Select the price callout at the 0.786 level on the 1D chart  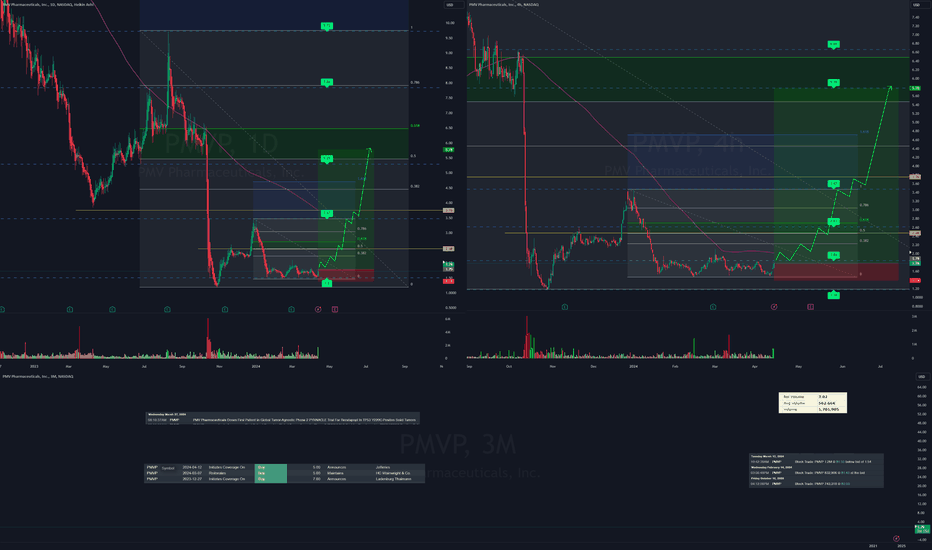[x=327, y=82]
